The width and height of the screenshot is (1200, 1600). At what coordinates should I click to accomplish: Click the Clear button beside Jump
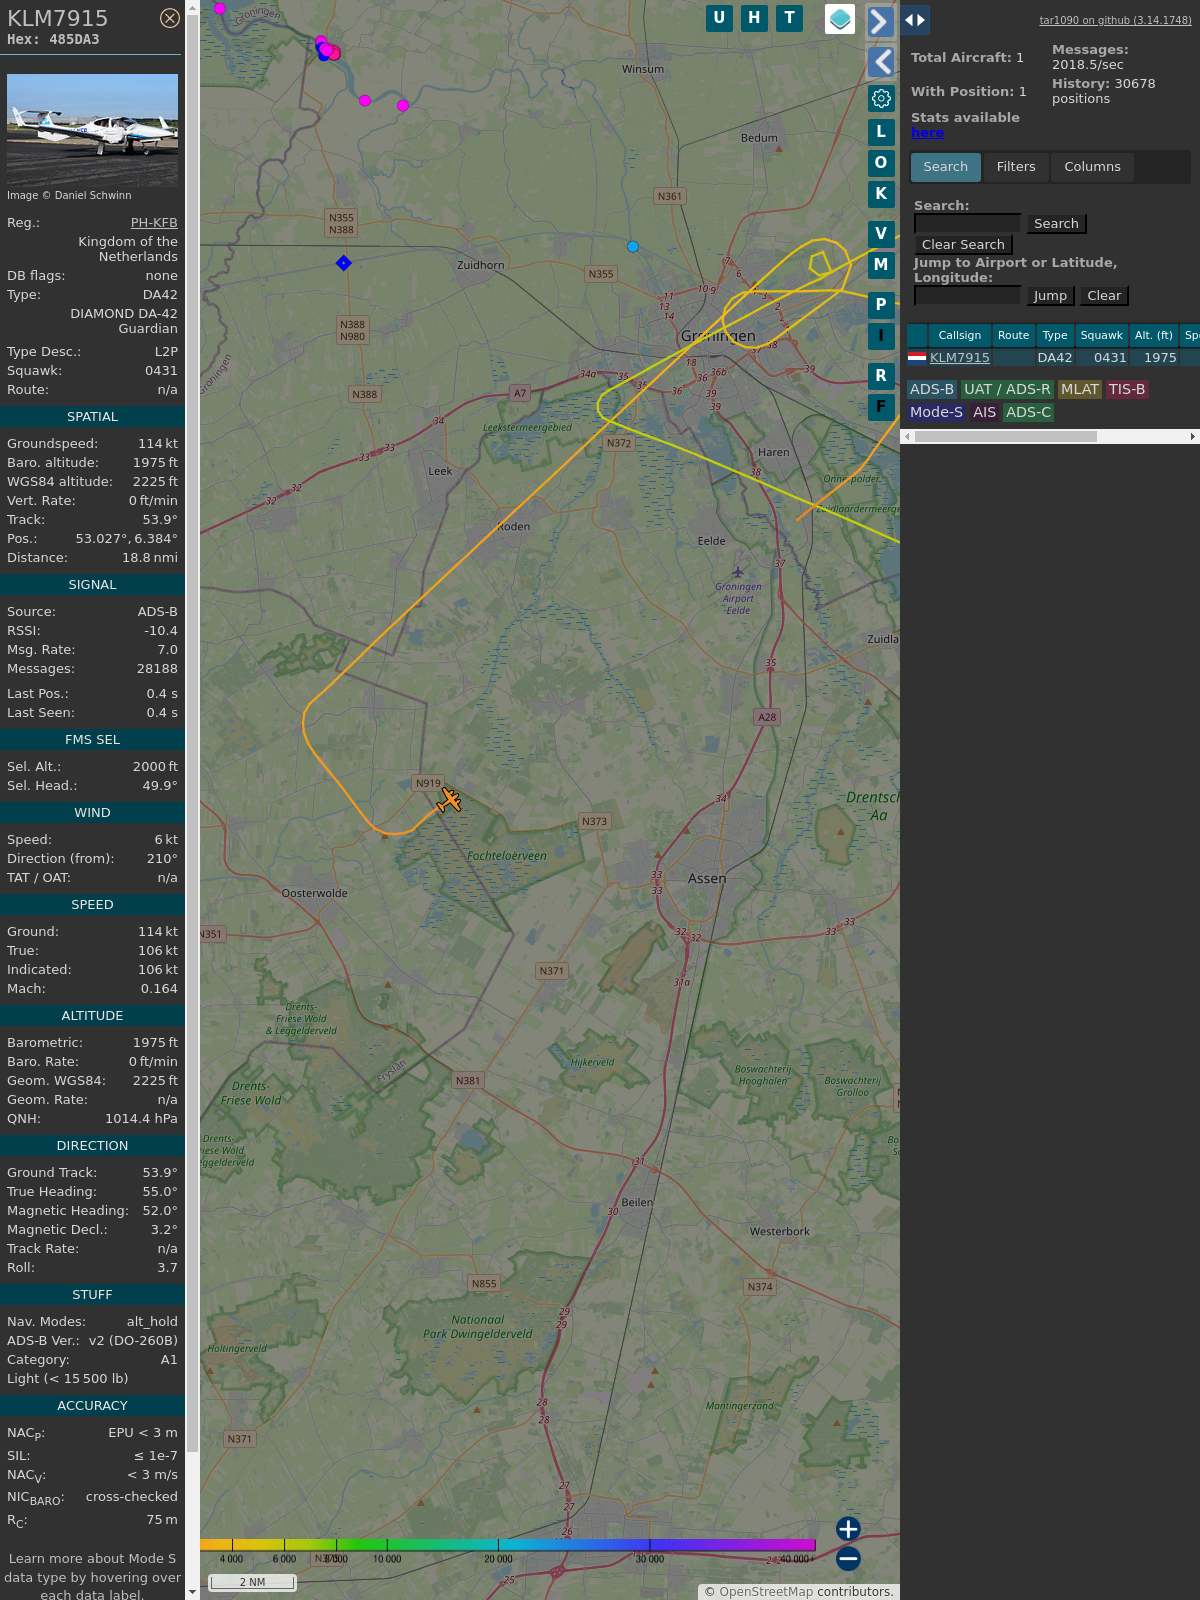coord(1104,295)
